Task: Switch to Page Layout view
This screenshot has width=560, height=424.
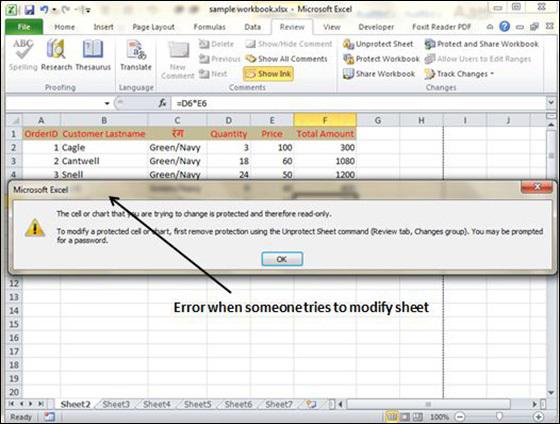Action: coord(405,416)
